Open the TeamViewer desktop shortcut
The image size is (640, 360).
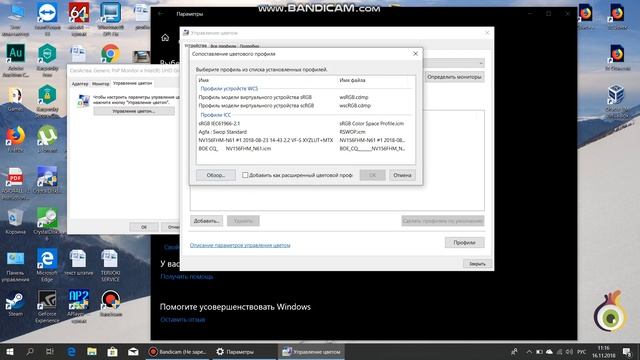pos(47,13)
